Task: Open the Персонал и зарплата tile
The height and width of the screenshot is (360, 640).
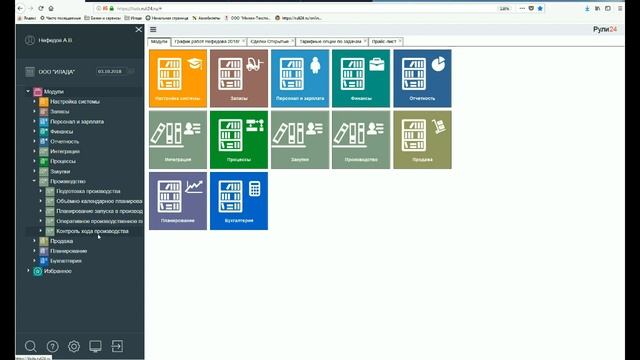Action: (x=300, y=78)
